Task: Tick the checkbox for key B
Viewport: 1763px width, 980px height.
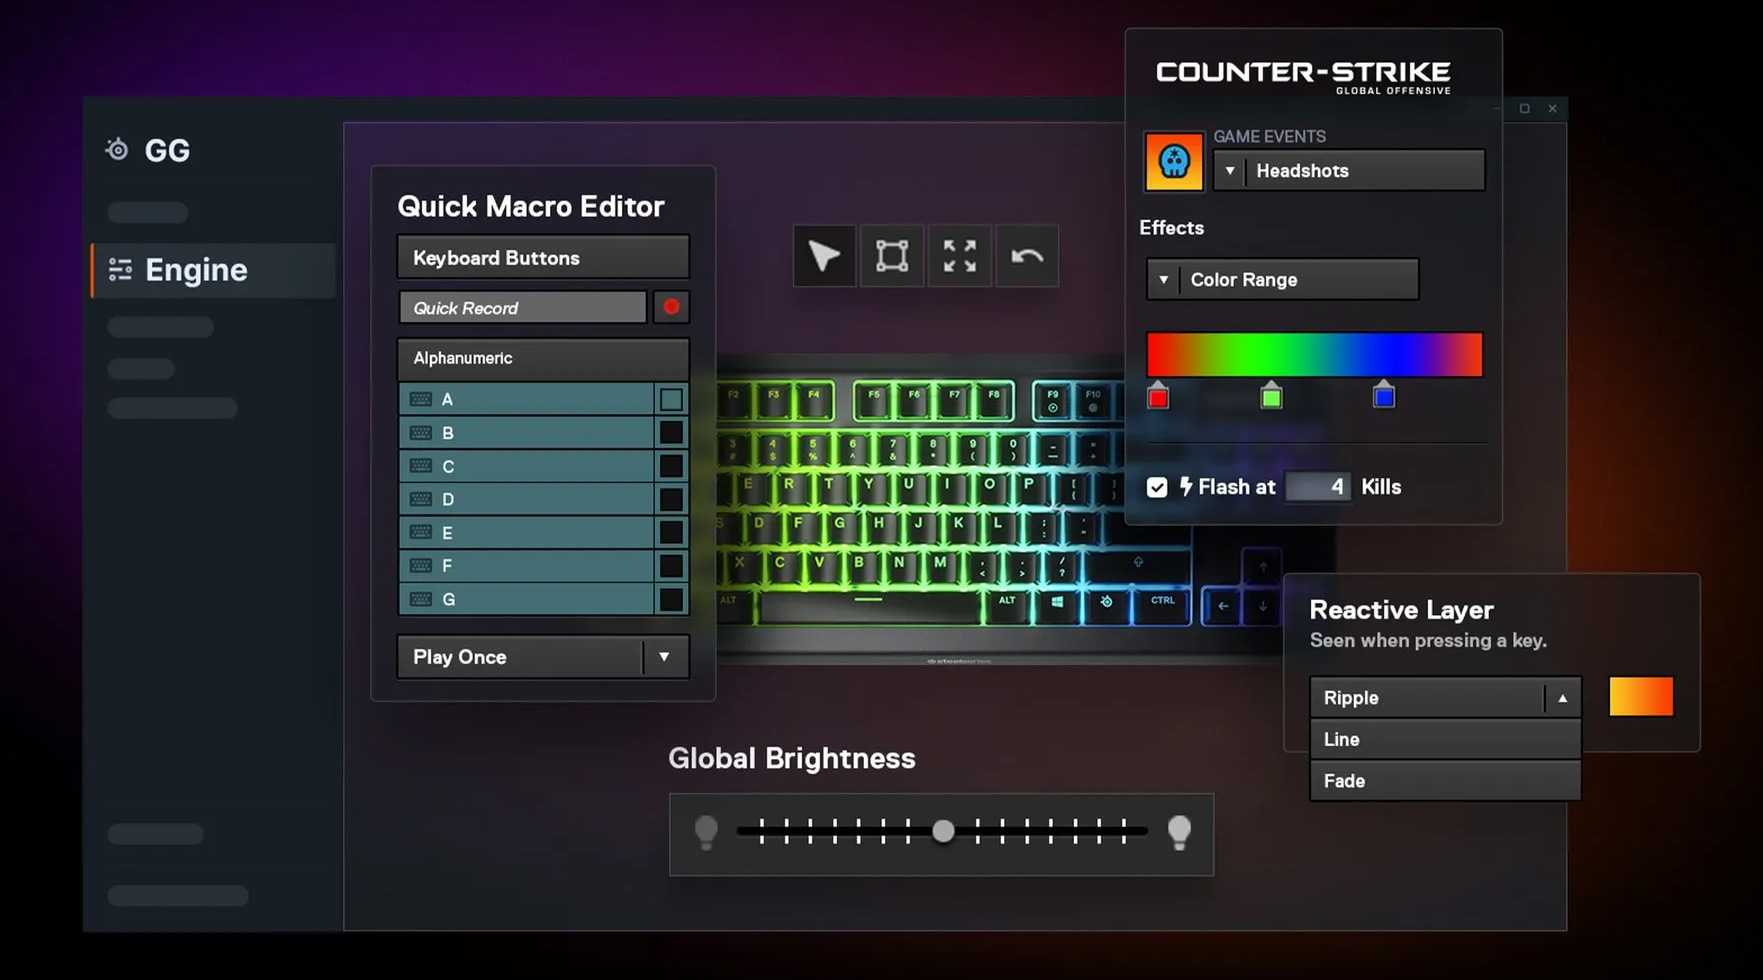Action: (x=671, y=432)
